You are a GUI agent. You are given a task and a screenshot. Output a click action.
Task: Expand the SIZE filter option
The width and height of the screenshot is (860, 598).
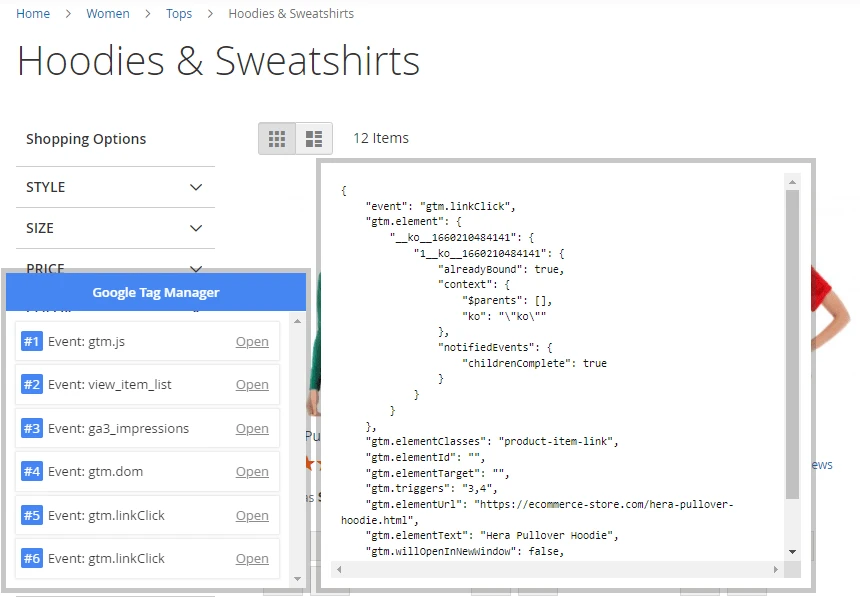(115, 228)
